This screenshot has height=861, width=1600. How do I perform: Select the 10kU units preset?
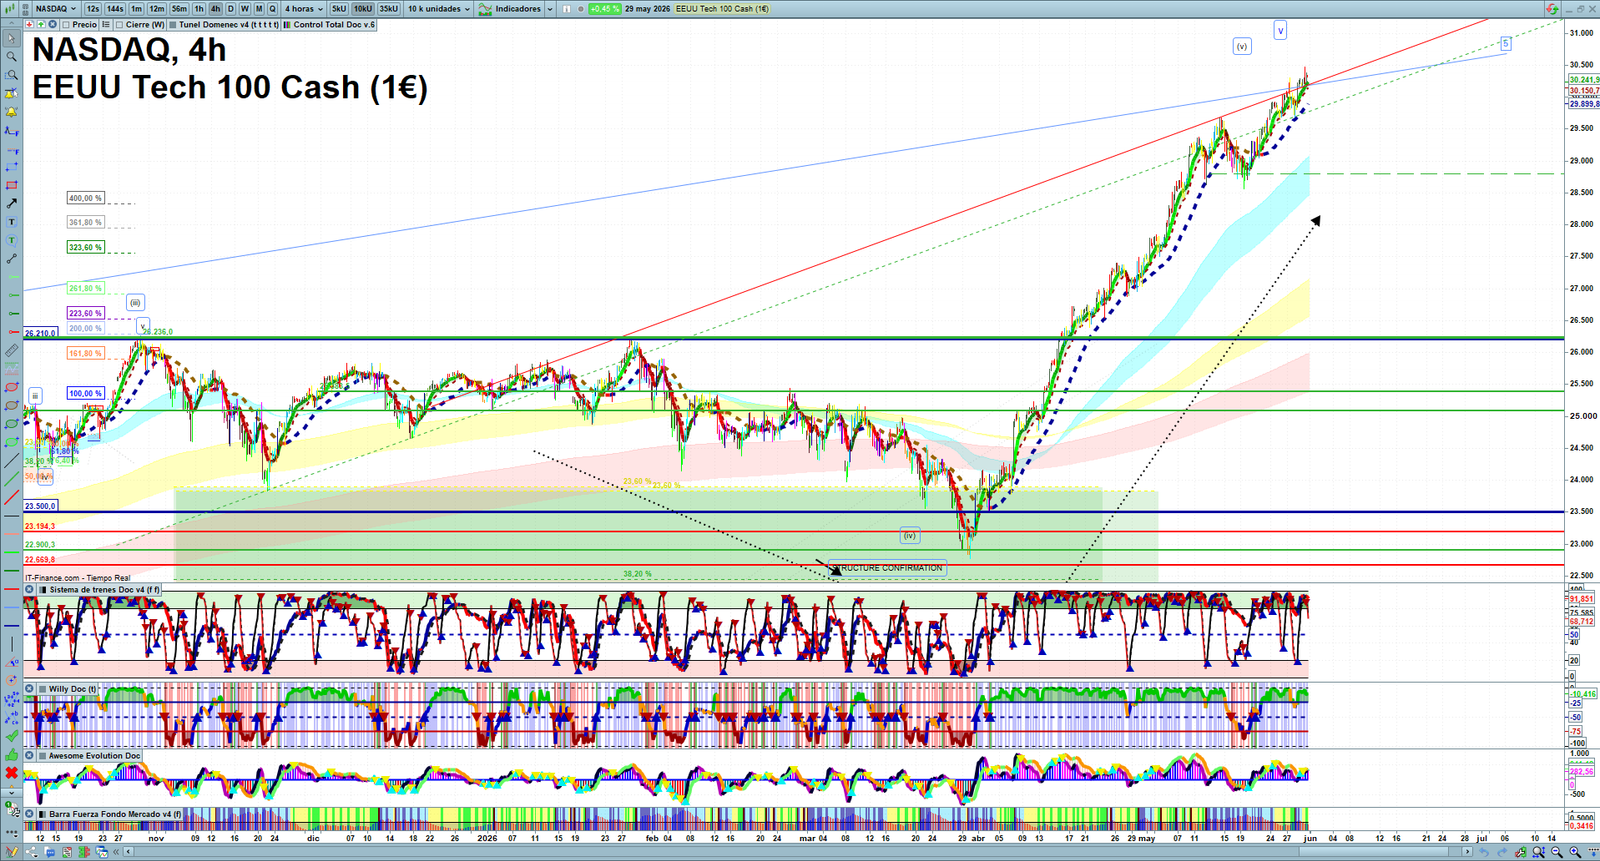point(363,8)
